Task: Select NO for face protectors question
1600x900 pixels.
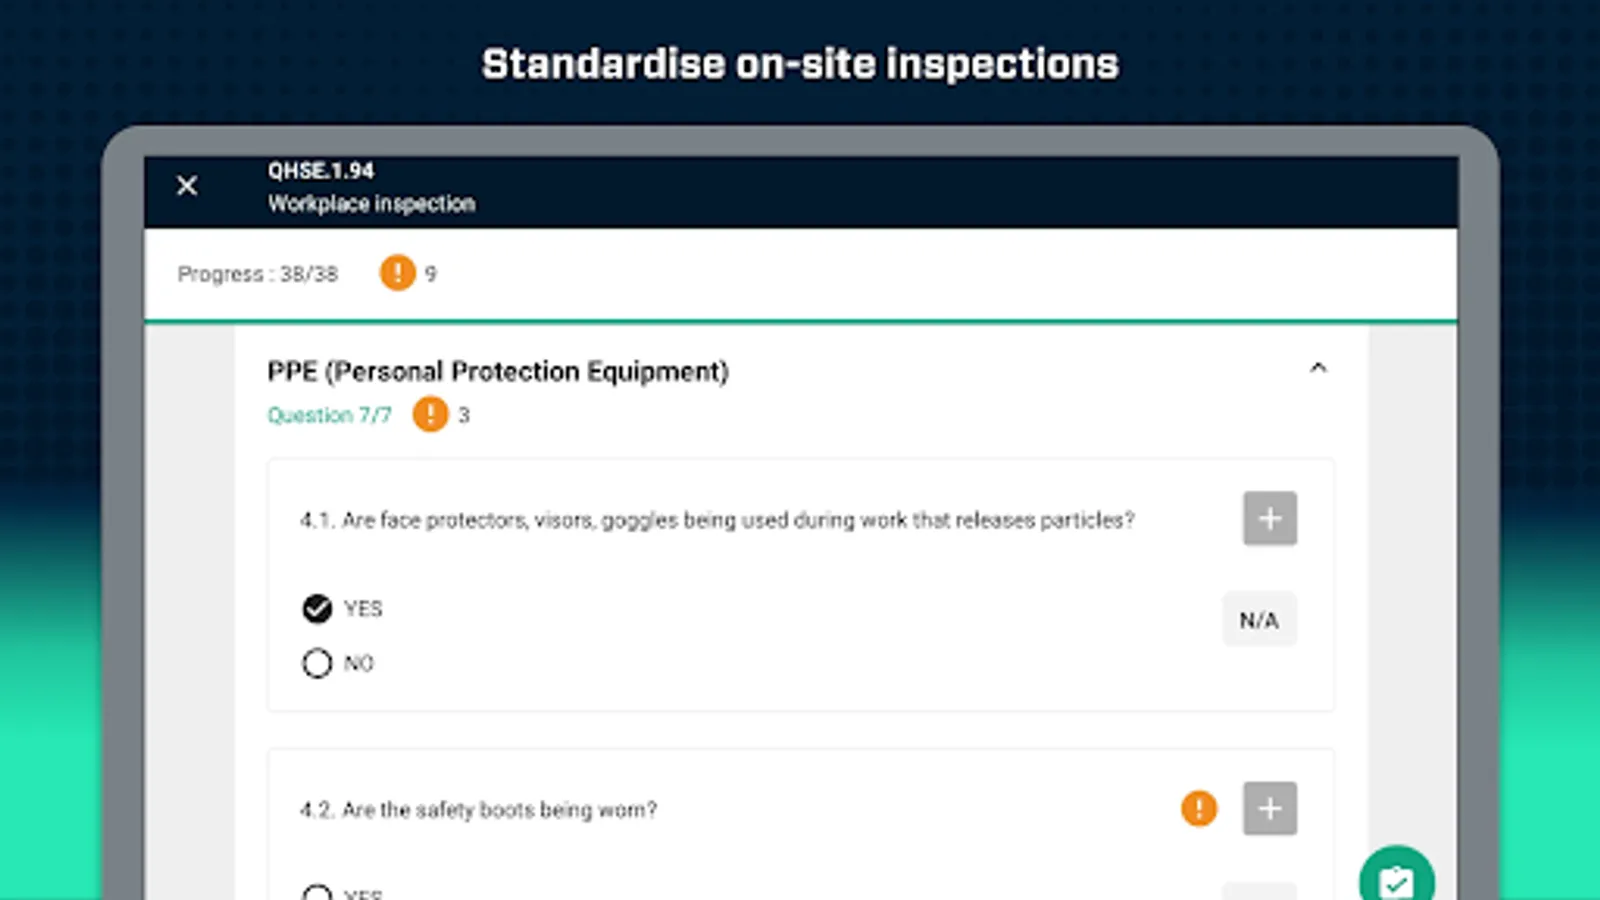Action: 317,663
